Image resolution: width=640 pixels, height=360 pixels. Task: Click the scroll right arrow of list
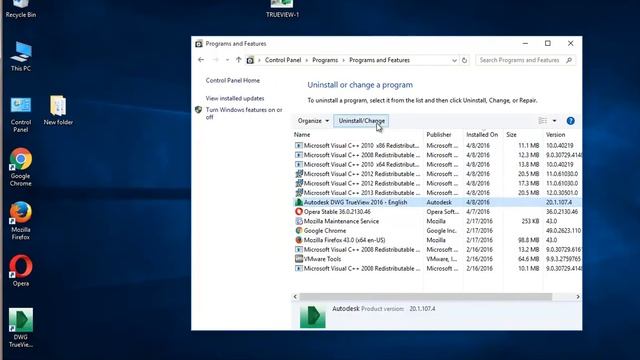point(578,297)
